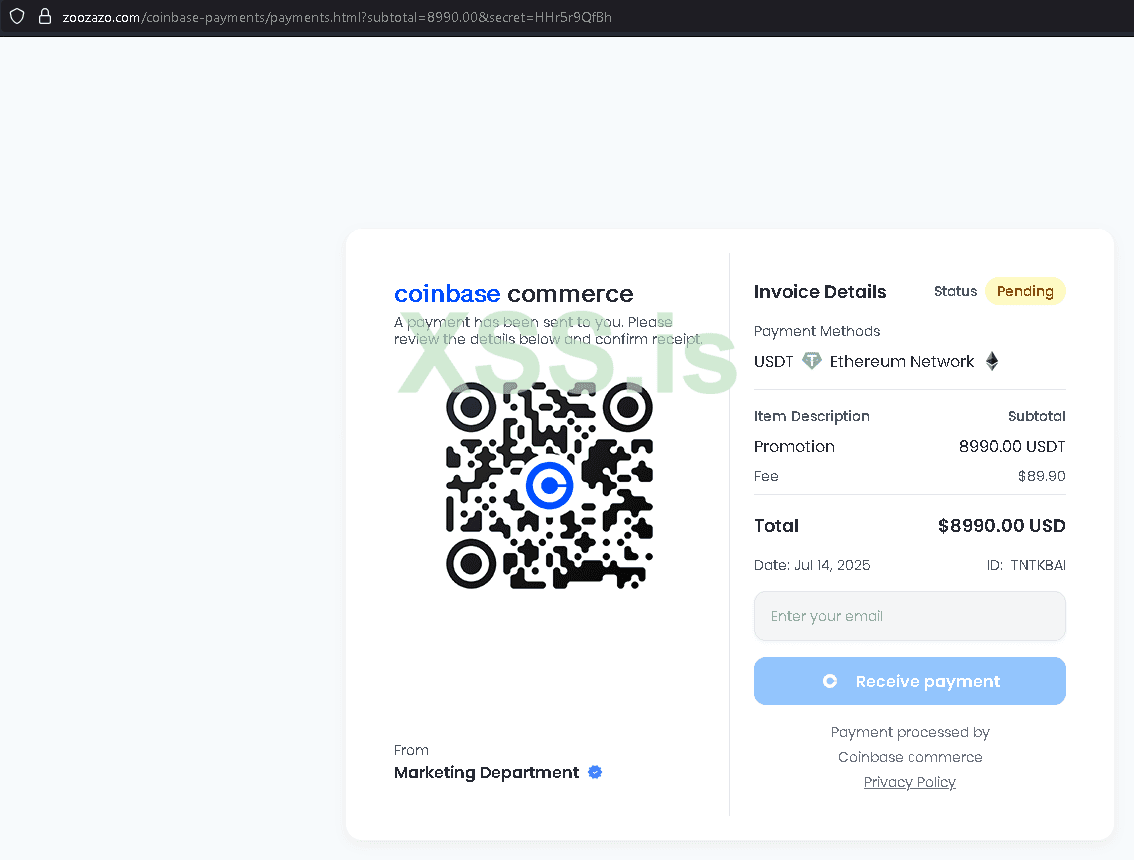Click the Ethereum Network payment method label
Screen dimensions: 1134x860
tap(901, 361)
